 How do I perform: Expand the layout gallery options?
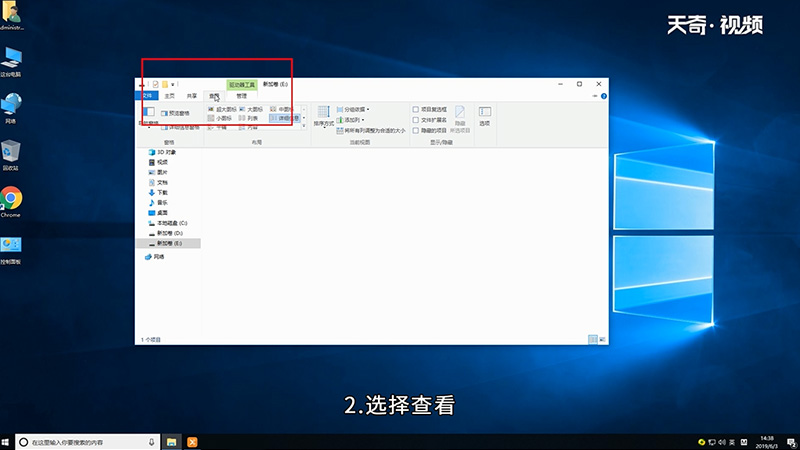304,127
